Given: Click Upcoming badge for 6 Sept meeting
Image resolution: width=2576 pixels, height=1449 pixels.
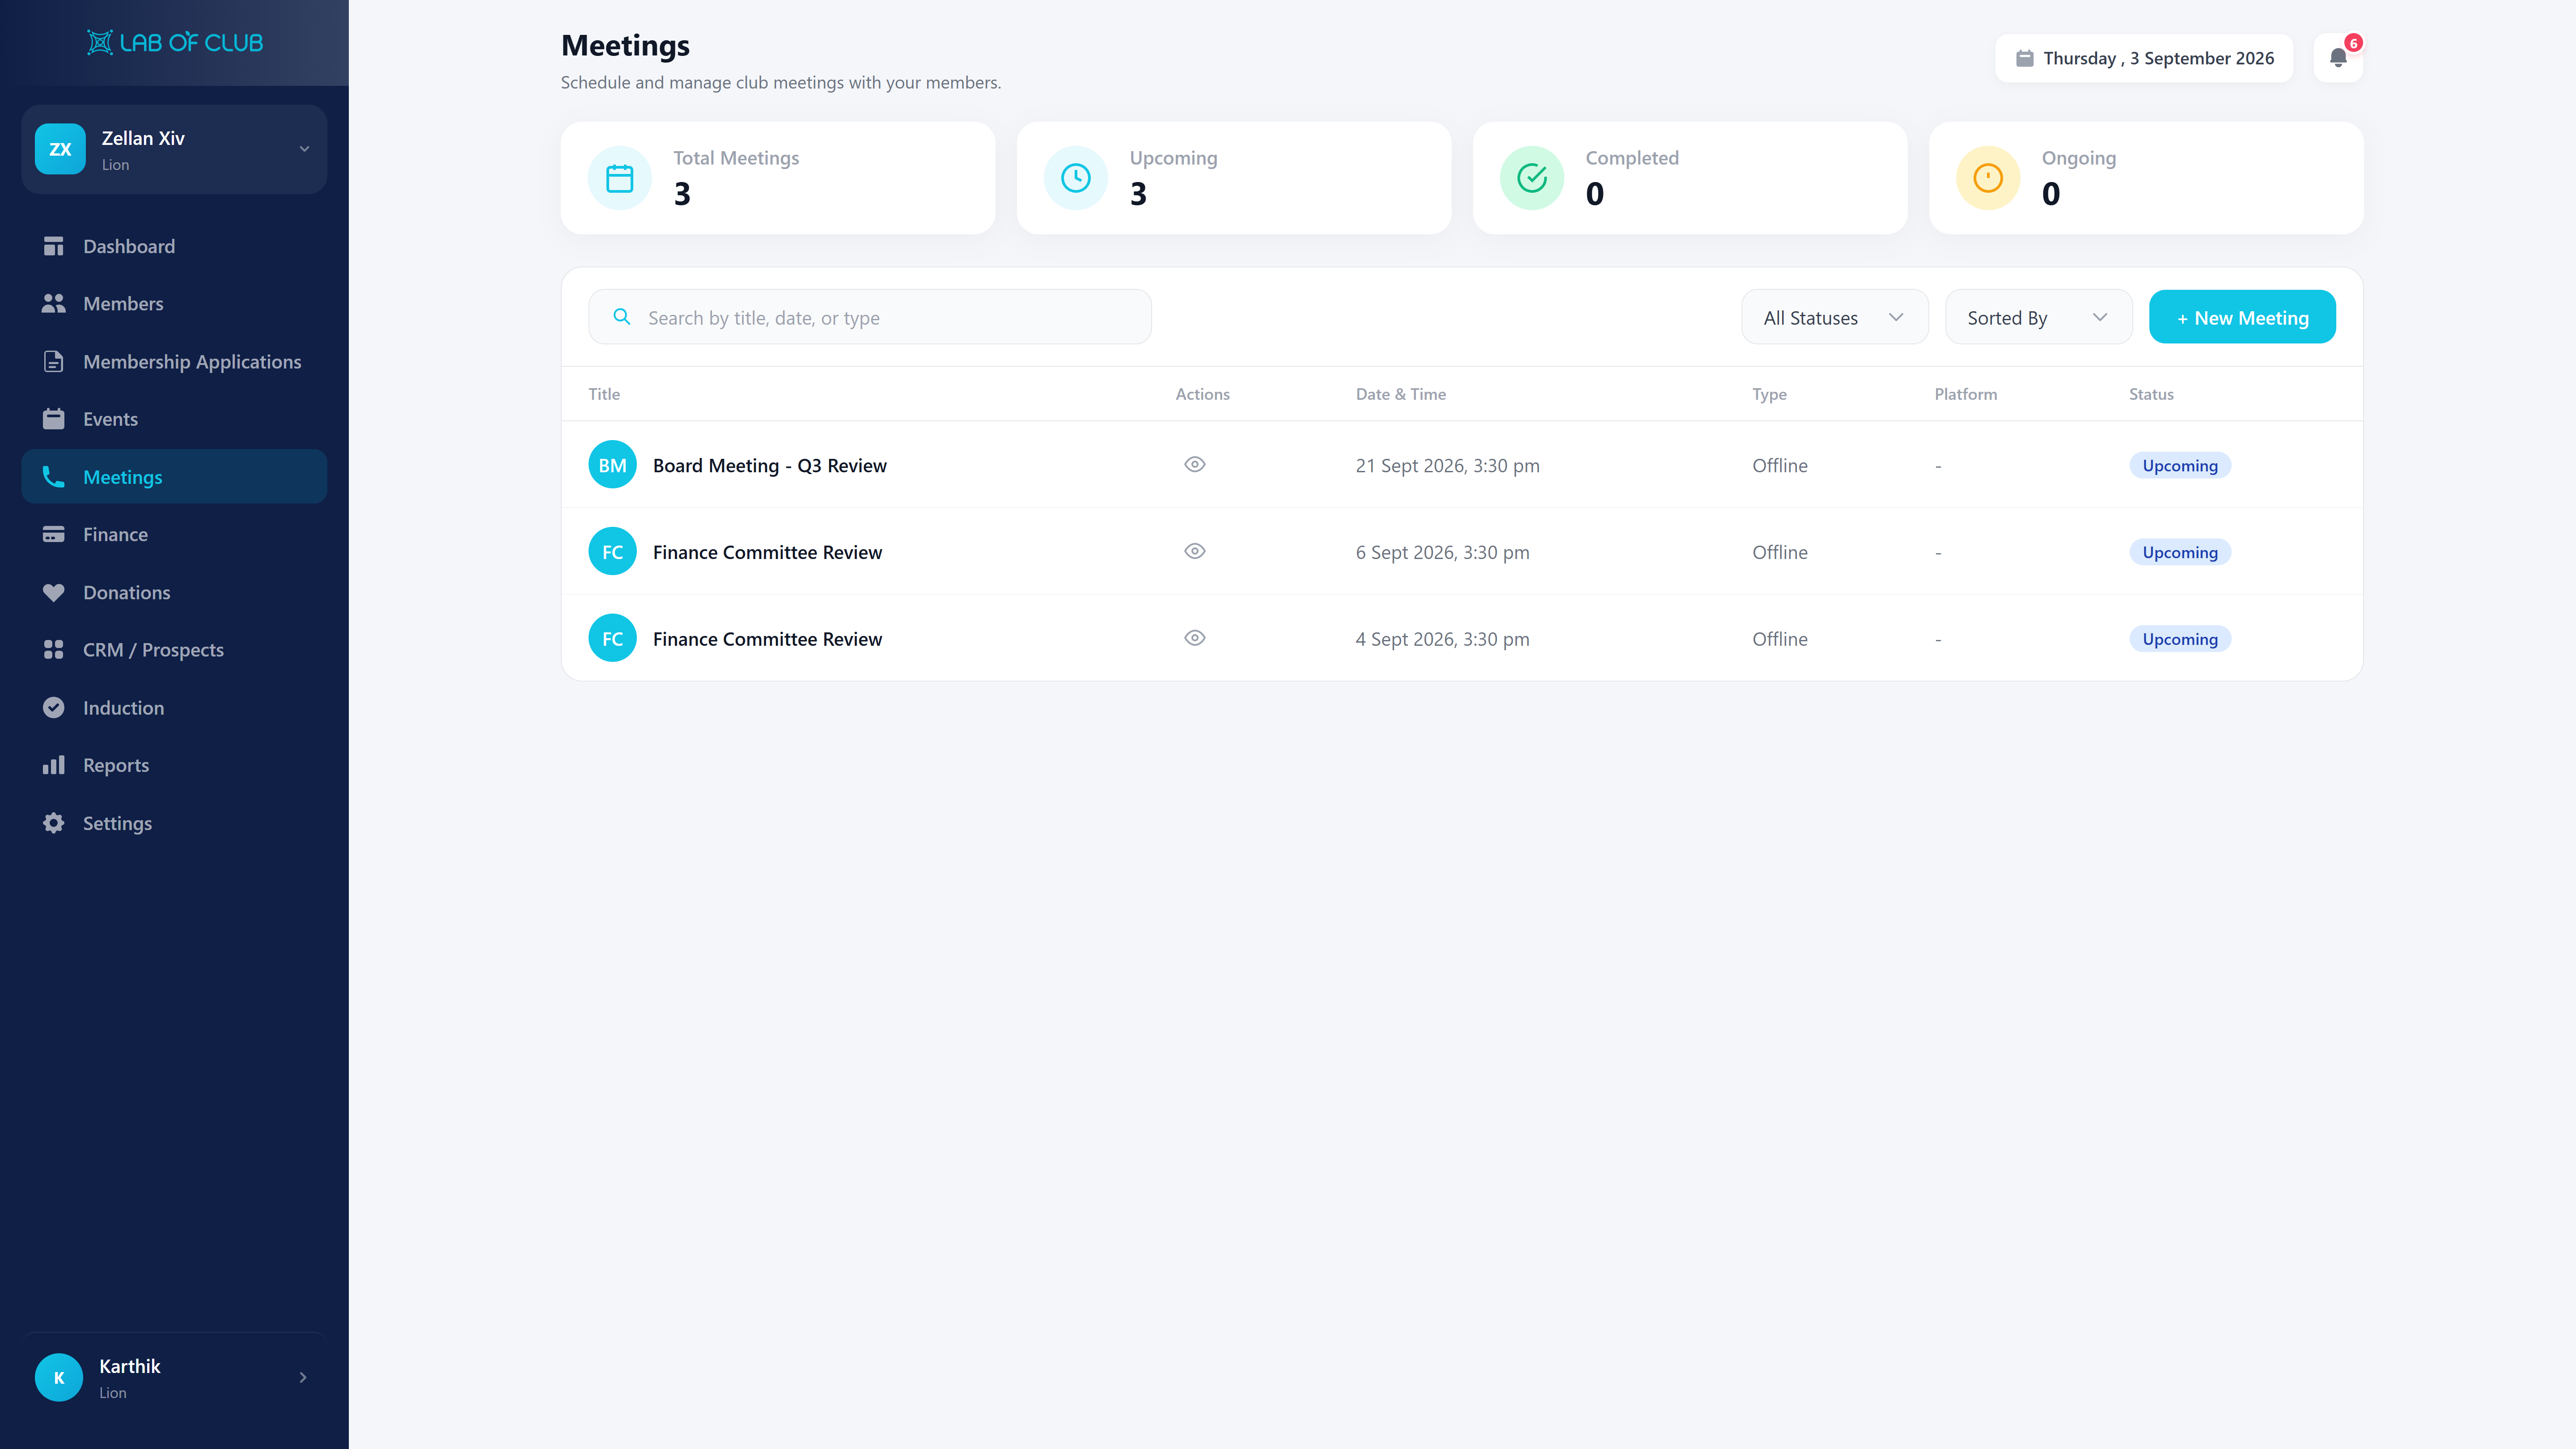Looking at the screenshot, I should point(2180,552).
